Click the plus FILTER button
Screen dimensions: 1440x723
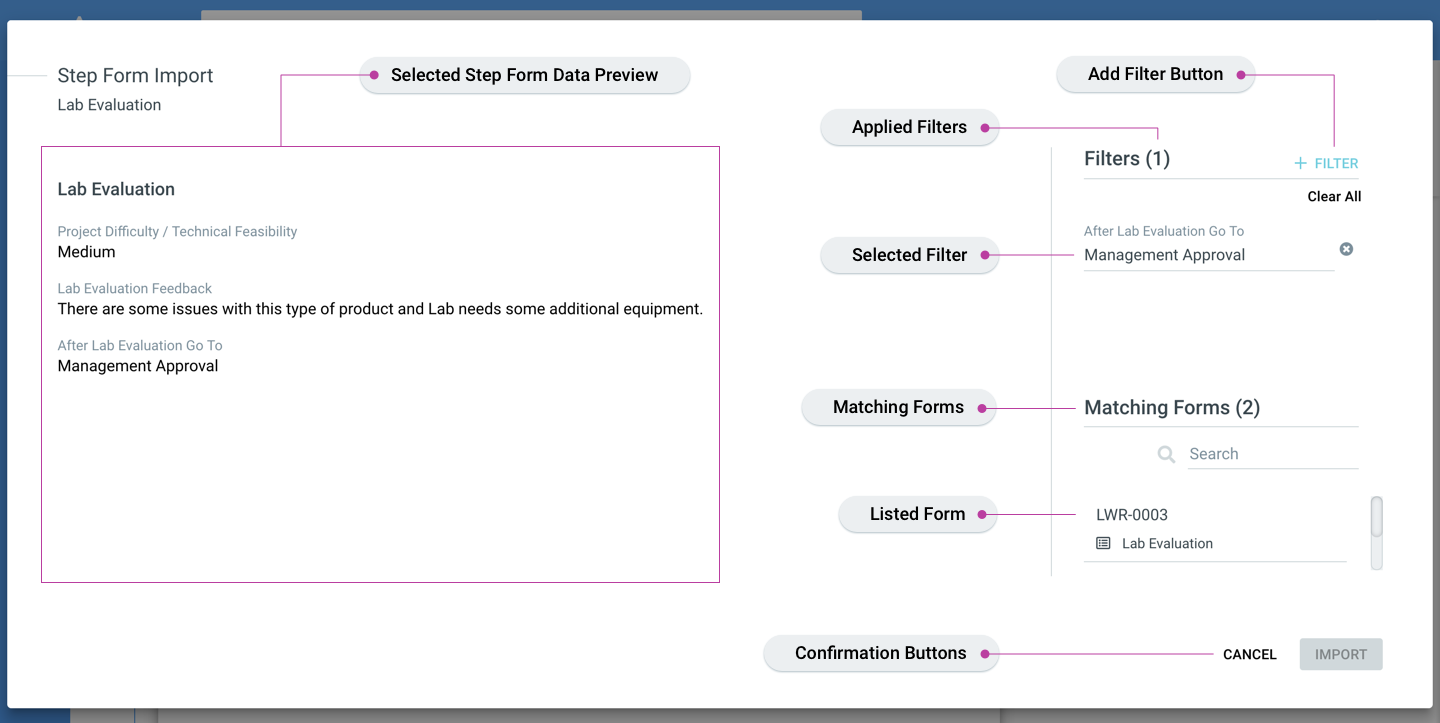tap(1326, 163)
